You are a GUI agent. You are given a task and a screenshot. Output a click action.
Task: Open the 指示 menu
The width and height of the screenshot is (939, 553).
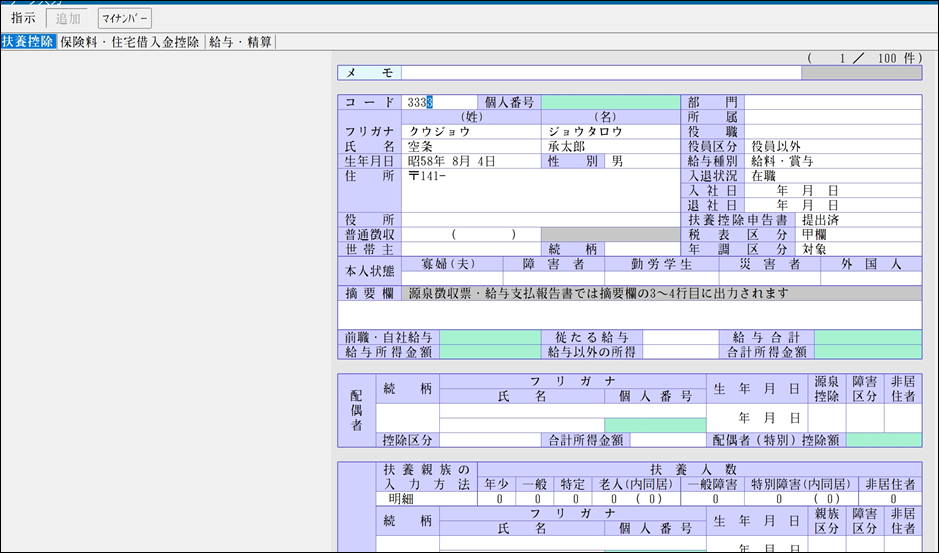point(23,18)
